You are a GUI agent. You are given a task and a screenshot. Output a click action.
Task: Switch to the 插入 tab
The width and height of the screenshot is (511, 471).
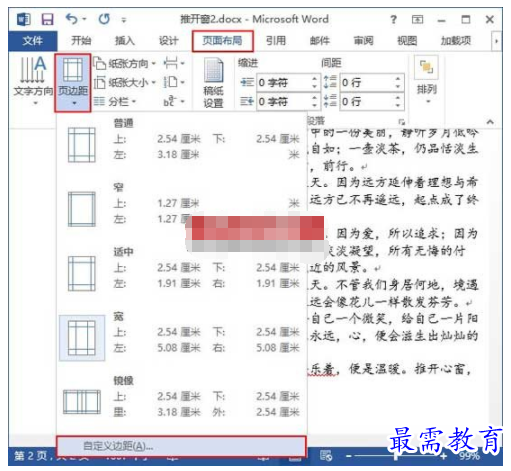point(125,41)
